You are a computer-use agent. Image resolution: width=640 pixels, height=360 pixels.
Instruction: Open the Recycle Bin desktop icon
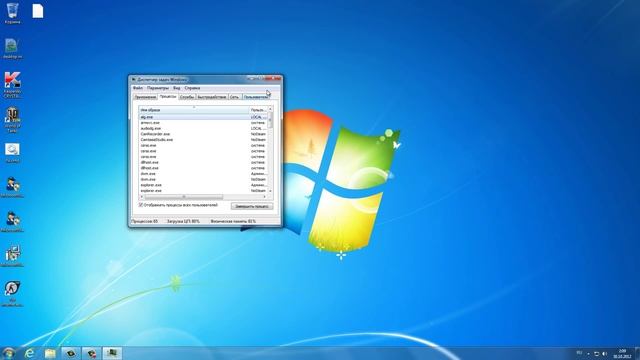point(12,12)
